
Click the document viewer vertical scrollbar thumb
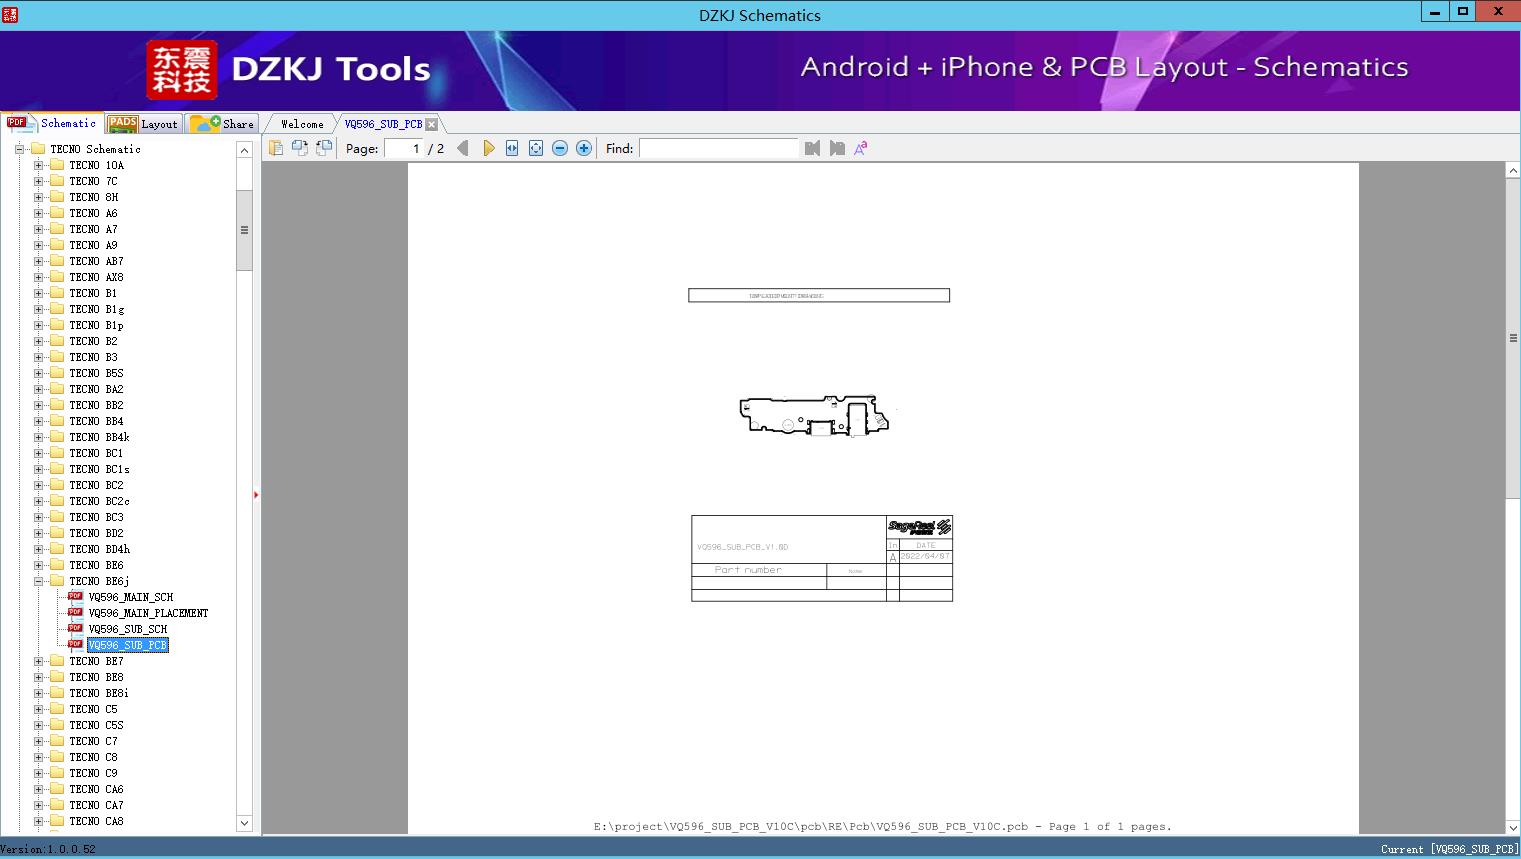pyautogui.click(x=1513, y=338)
